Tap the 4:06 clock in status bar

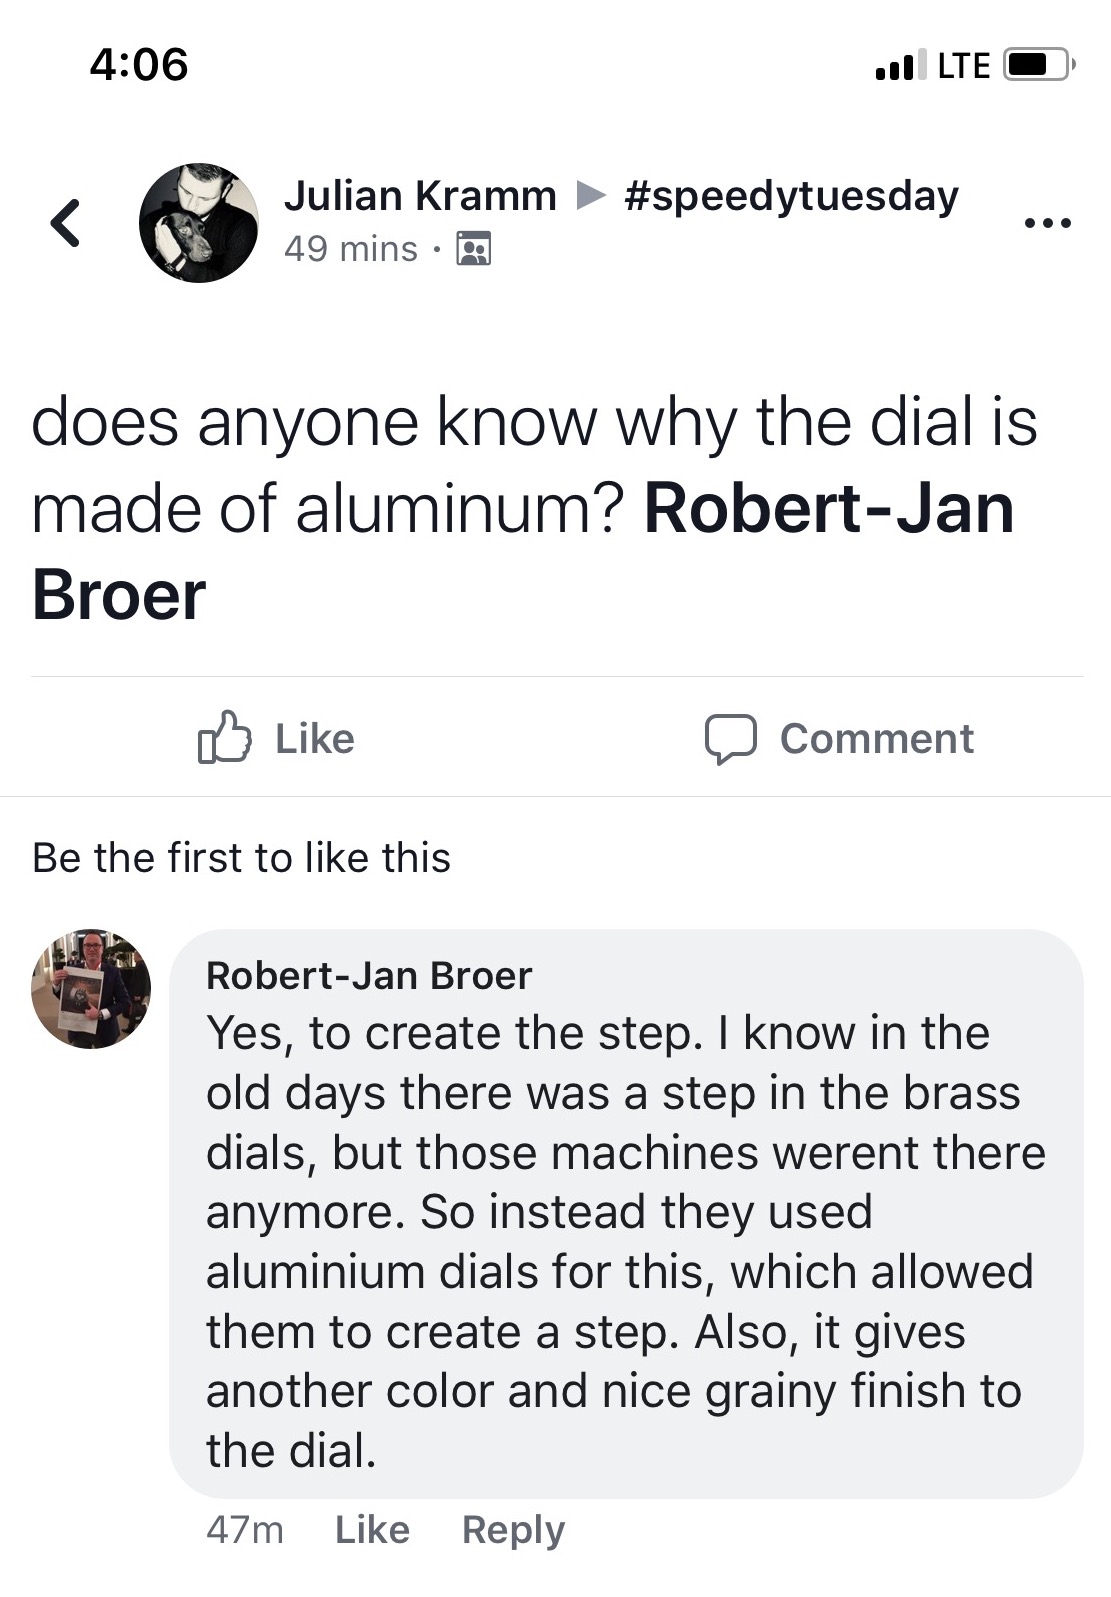139,65
